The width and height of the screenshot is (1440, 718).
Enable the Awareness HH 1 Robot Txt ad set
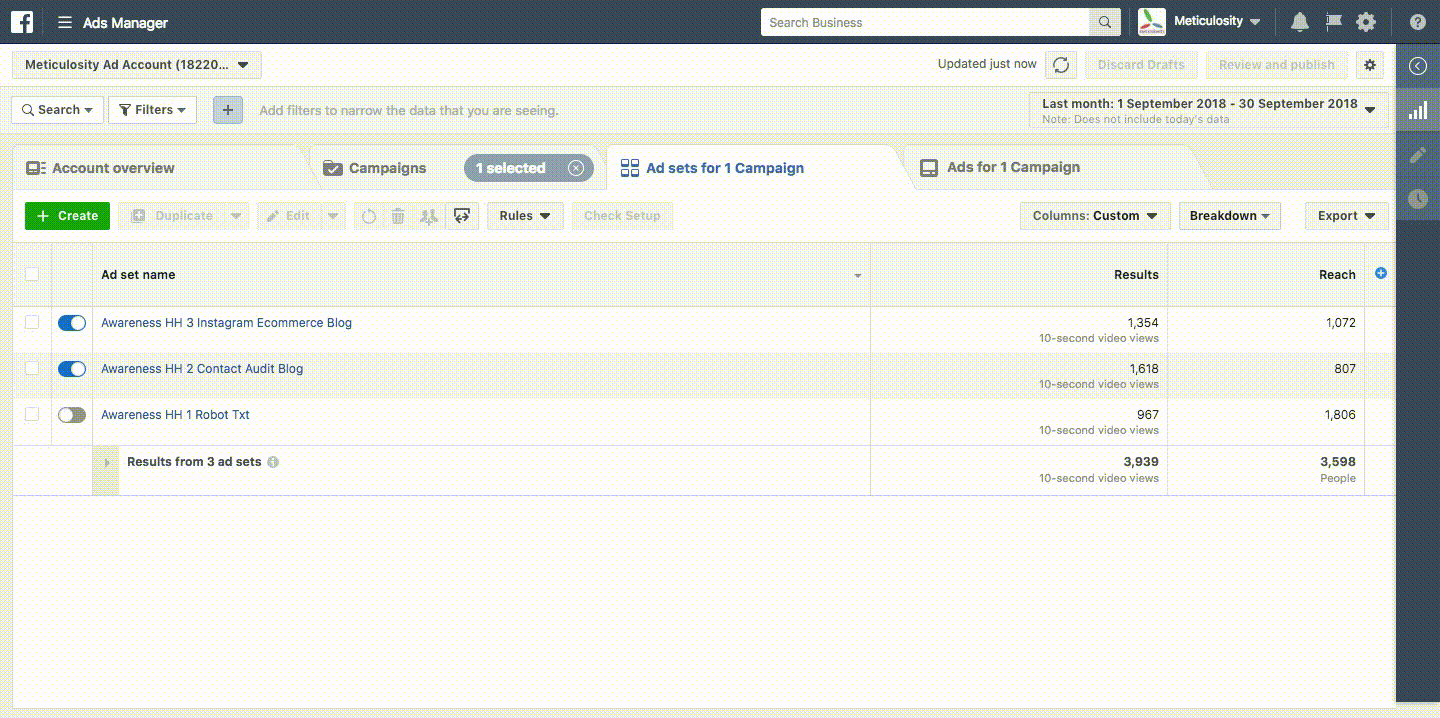pos(72,415)
